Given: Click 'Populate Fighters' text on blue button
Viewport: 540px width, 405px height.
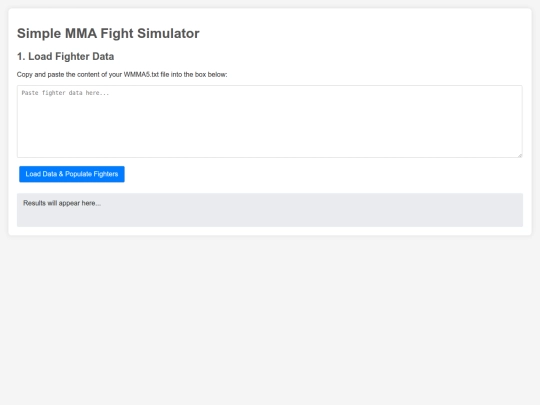Looking at the screenshot, I should click(92, 174).
